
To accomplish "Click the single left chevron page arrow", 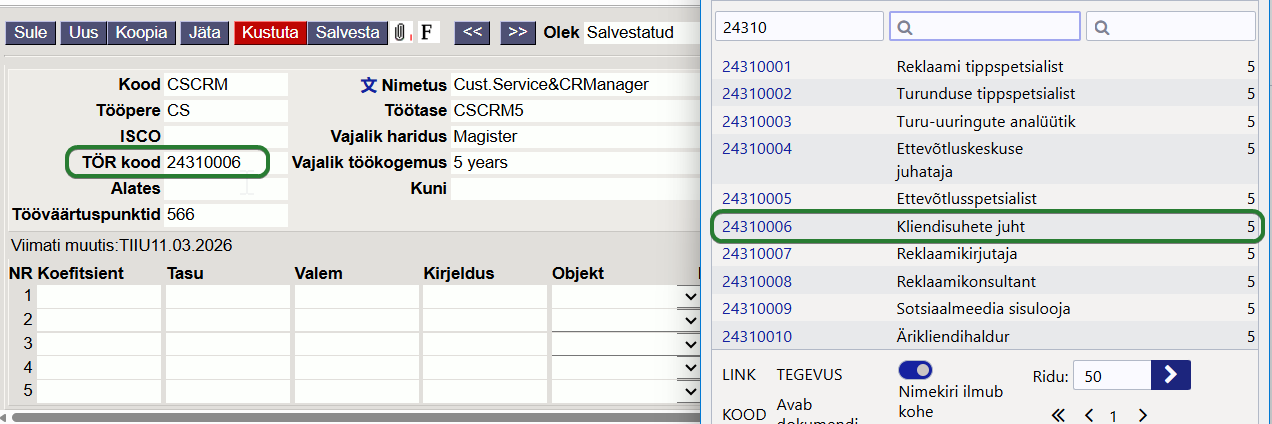I will (x=1090, y=415).
